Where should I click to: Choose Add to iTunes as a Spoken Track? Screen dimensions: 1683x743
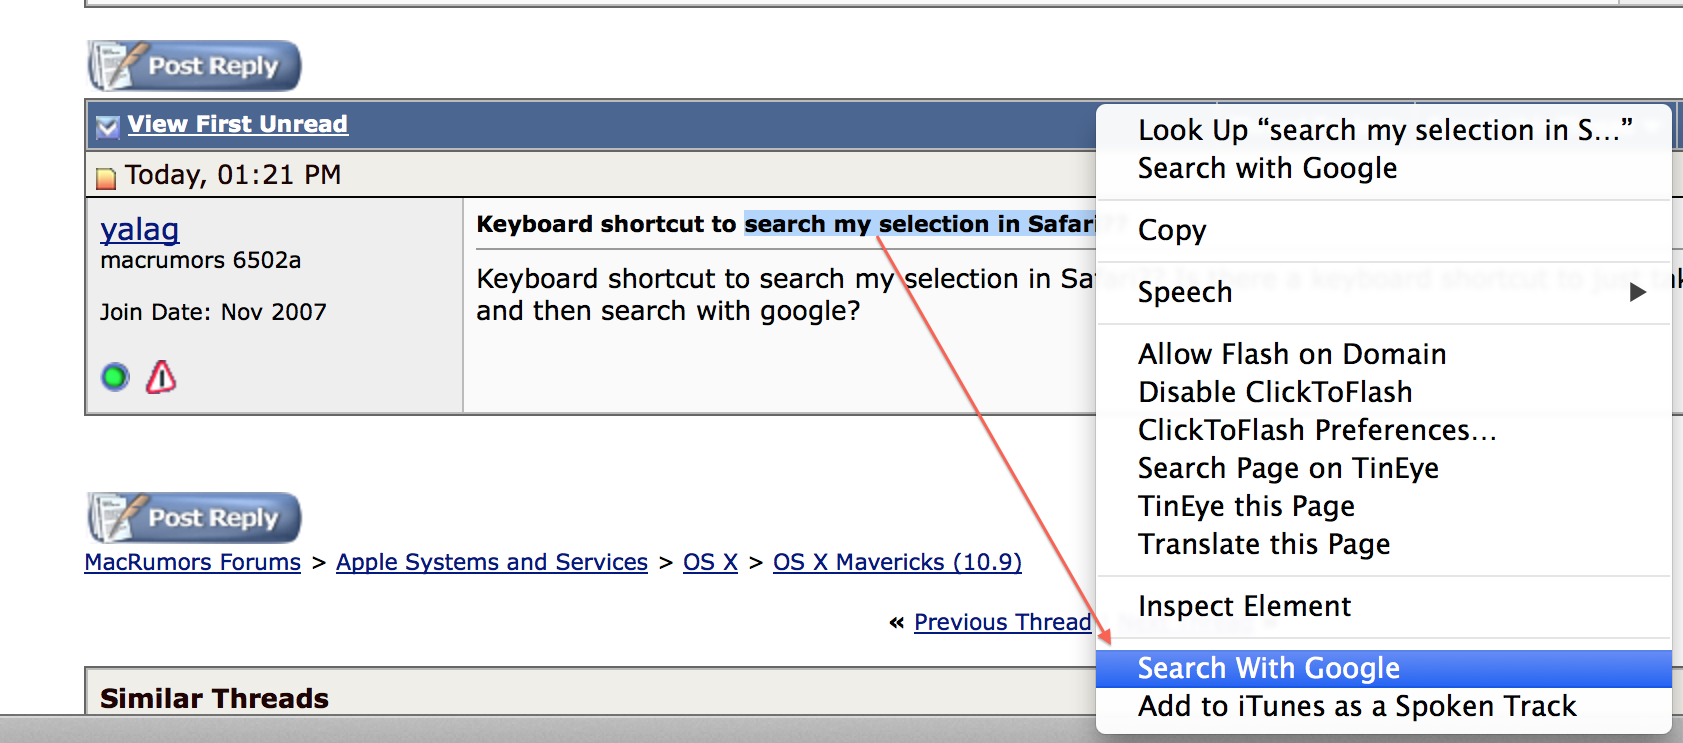1384,706
